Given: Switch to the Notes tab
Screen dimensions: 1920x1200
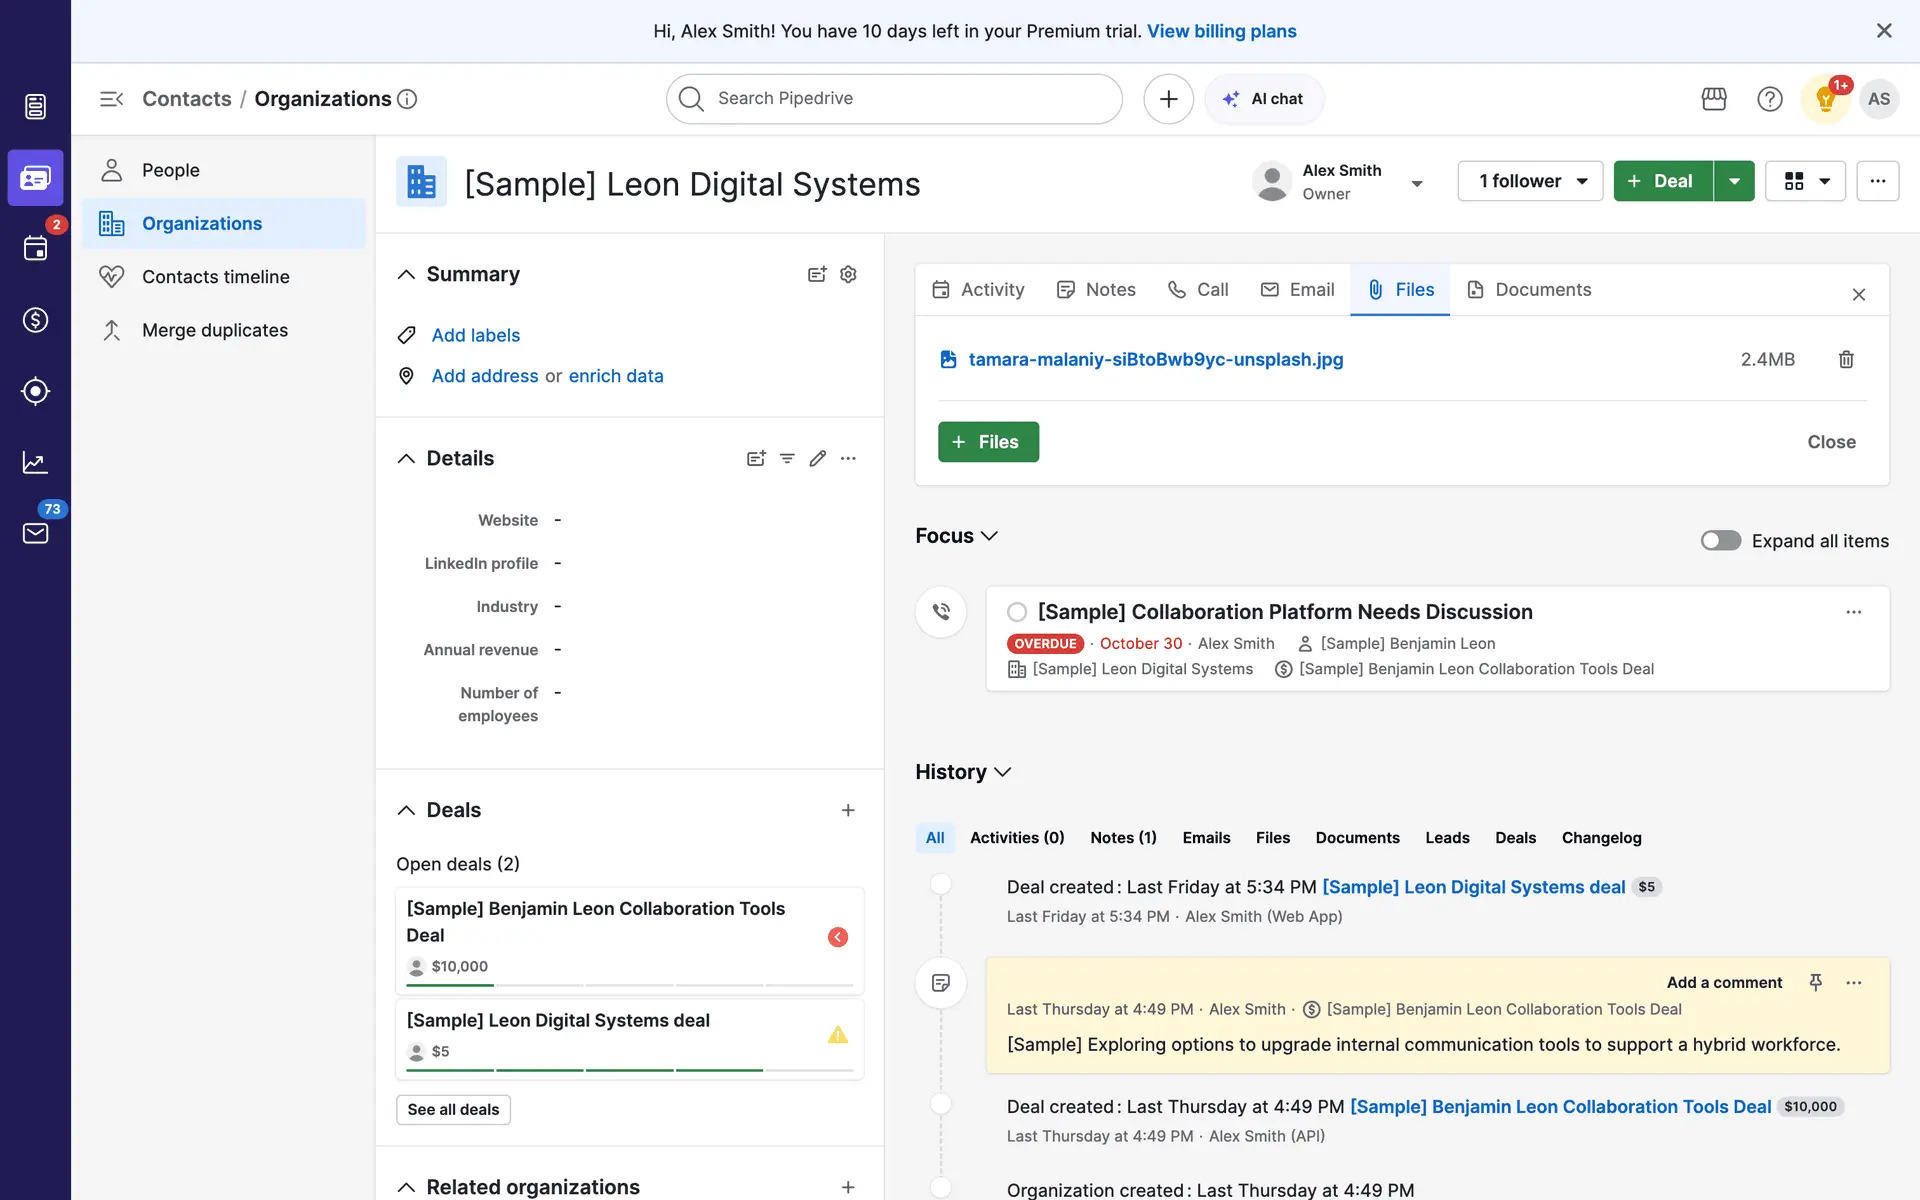Looking at the screenshot, I should pos(1097,290).
